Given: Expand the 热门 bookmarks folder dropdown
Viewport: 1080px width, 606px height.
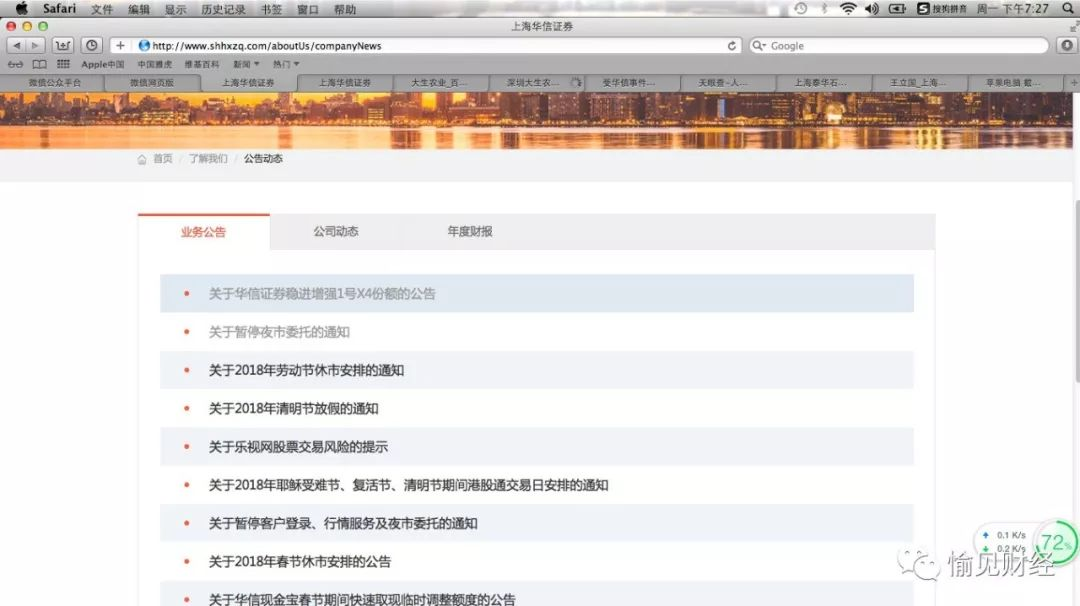Looking at the screenshot, I should pyautogui.click(x=286, y=64).
